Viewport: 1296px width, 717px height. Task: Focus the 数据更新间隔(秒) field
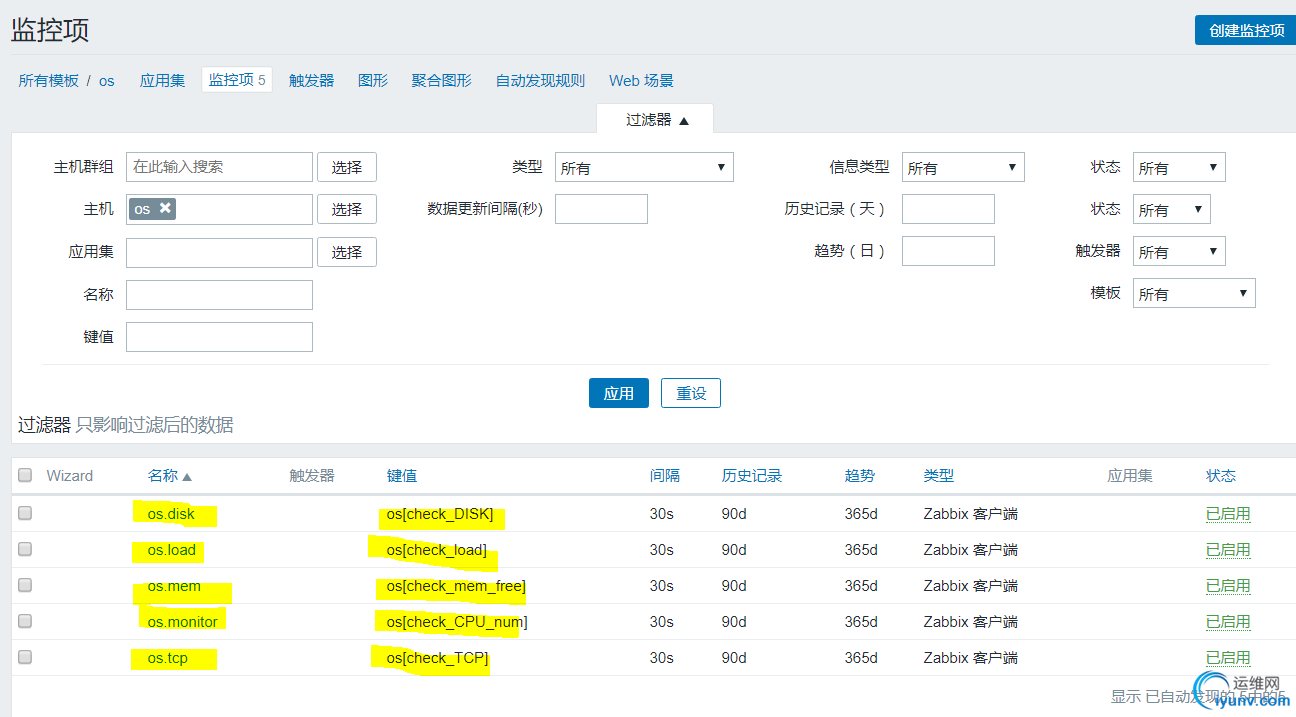[601, 209]
